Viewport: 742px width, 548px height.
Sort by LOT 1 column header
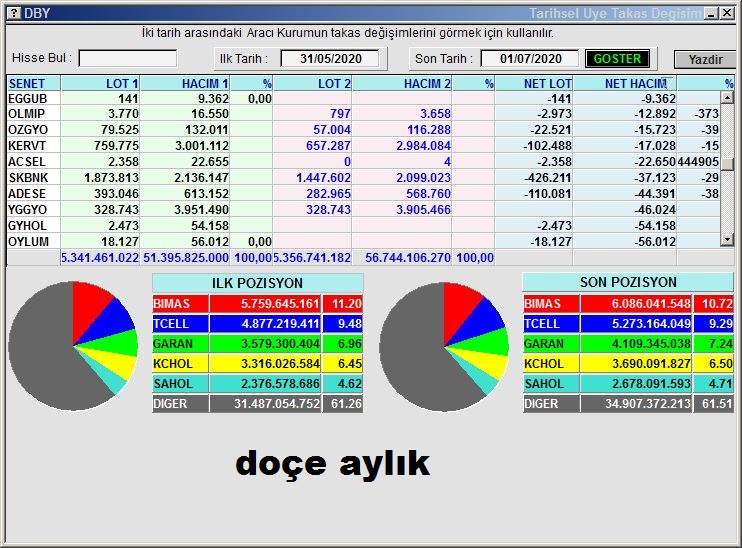pos(100,83)
